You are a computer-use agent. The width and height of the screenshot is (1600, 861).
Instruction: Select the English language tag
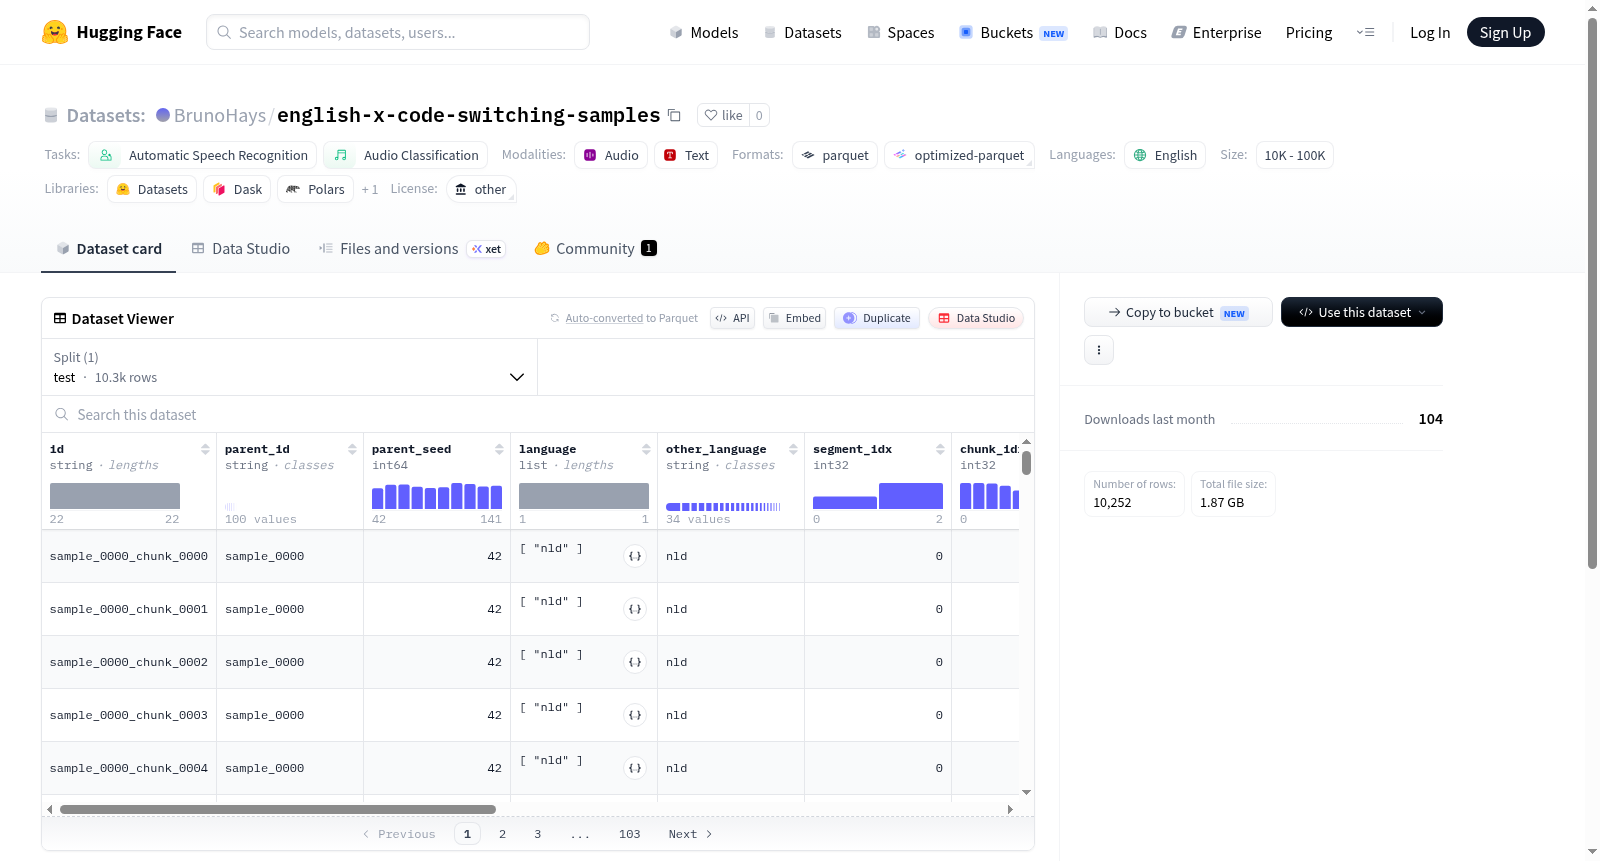[x=1165, y=155]
